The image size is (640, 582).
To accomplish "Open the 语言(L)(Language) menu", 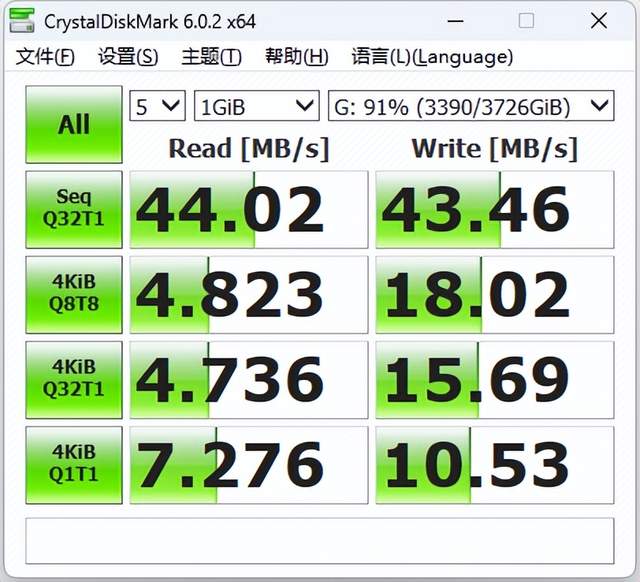I will tap(432, 56).
